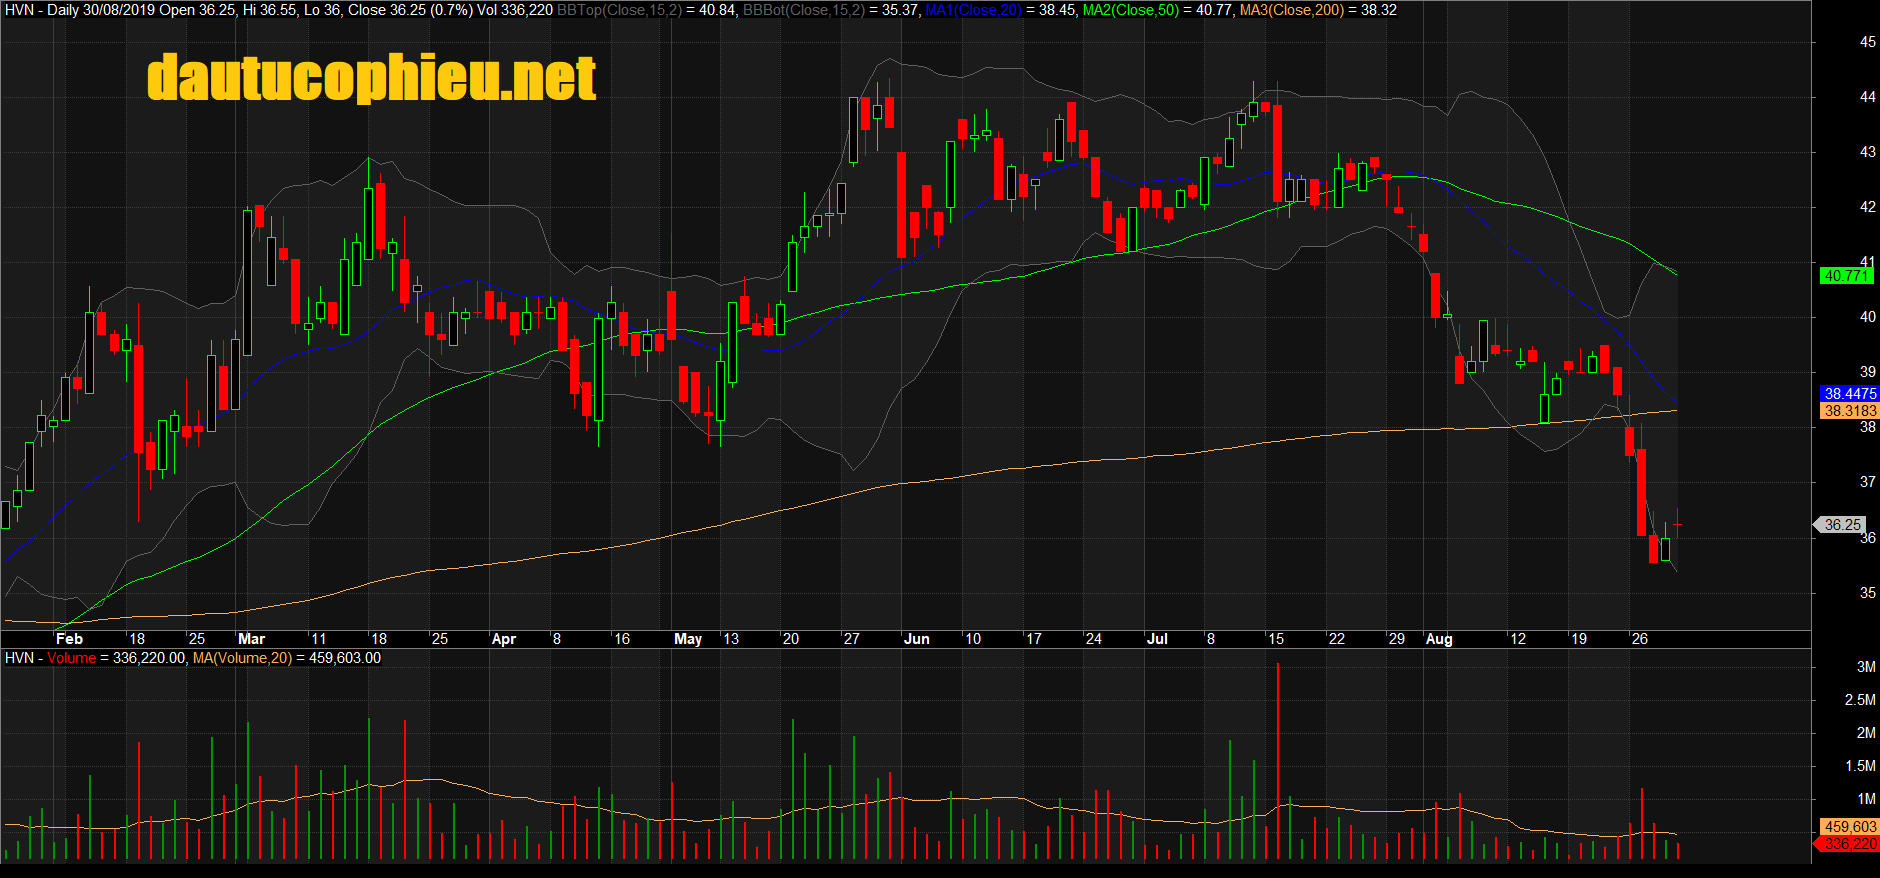Screen dimensions: 1880x878
Task: Click the red 336,220 tag on volume axis
Action: tap(1849, 844)
